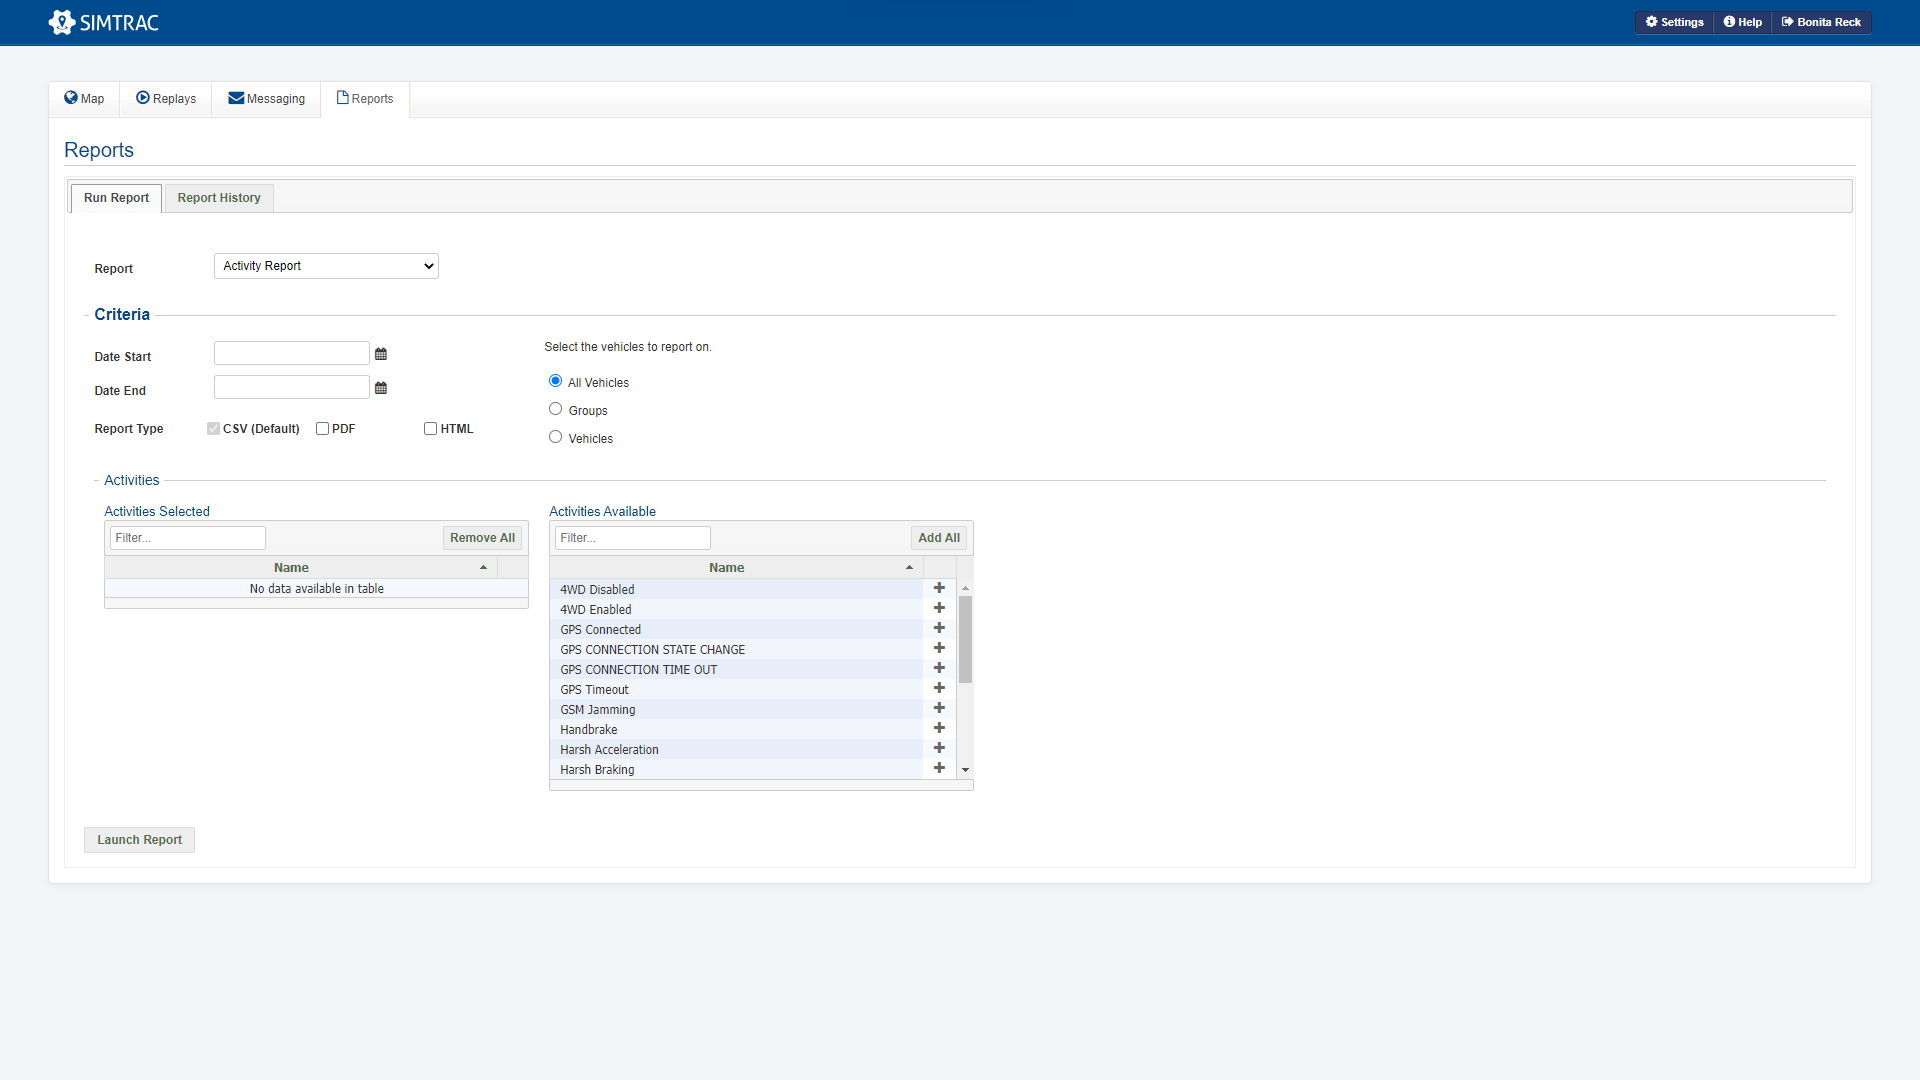Open the Reports tab
Viewport: 1920px width, 1080px height.
pos(365,98)
